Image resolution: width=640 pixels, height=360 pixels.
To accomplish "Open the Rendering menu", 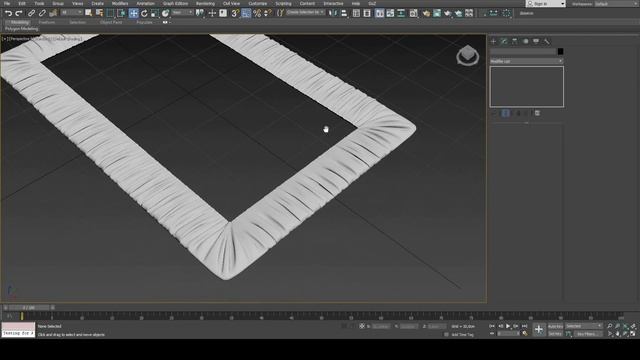I will [205, 3].
